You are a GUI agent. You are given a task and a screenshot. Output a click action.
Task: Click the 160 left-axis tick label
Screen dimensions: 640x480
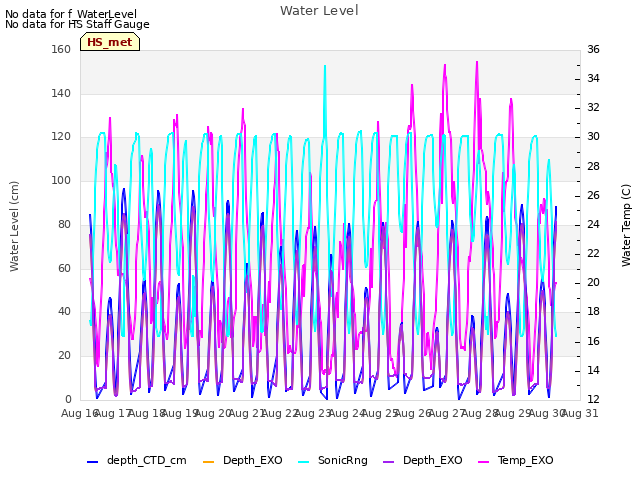pos(61,49)
